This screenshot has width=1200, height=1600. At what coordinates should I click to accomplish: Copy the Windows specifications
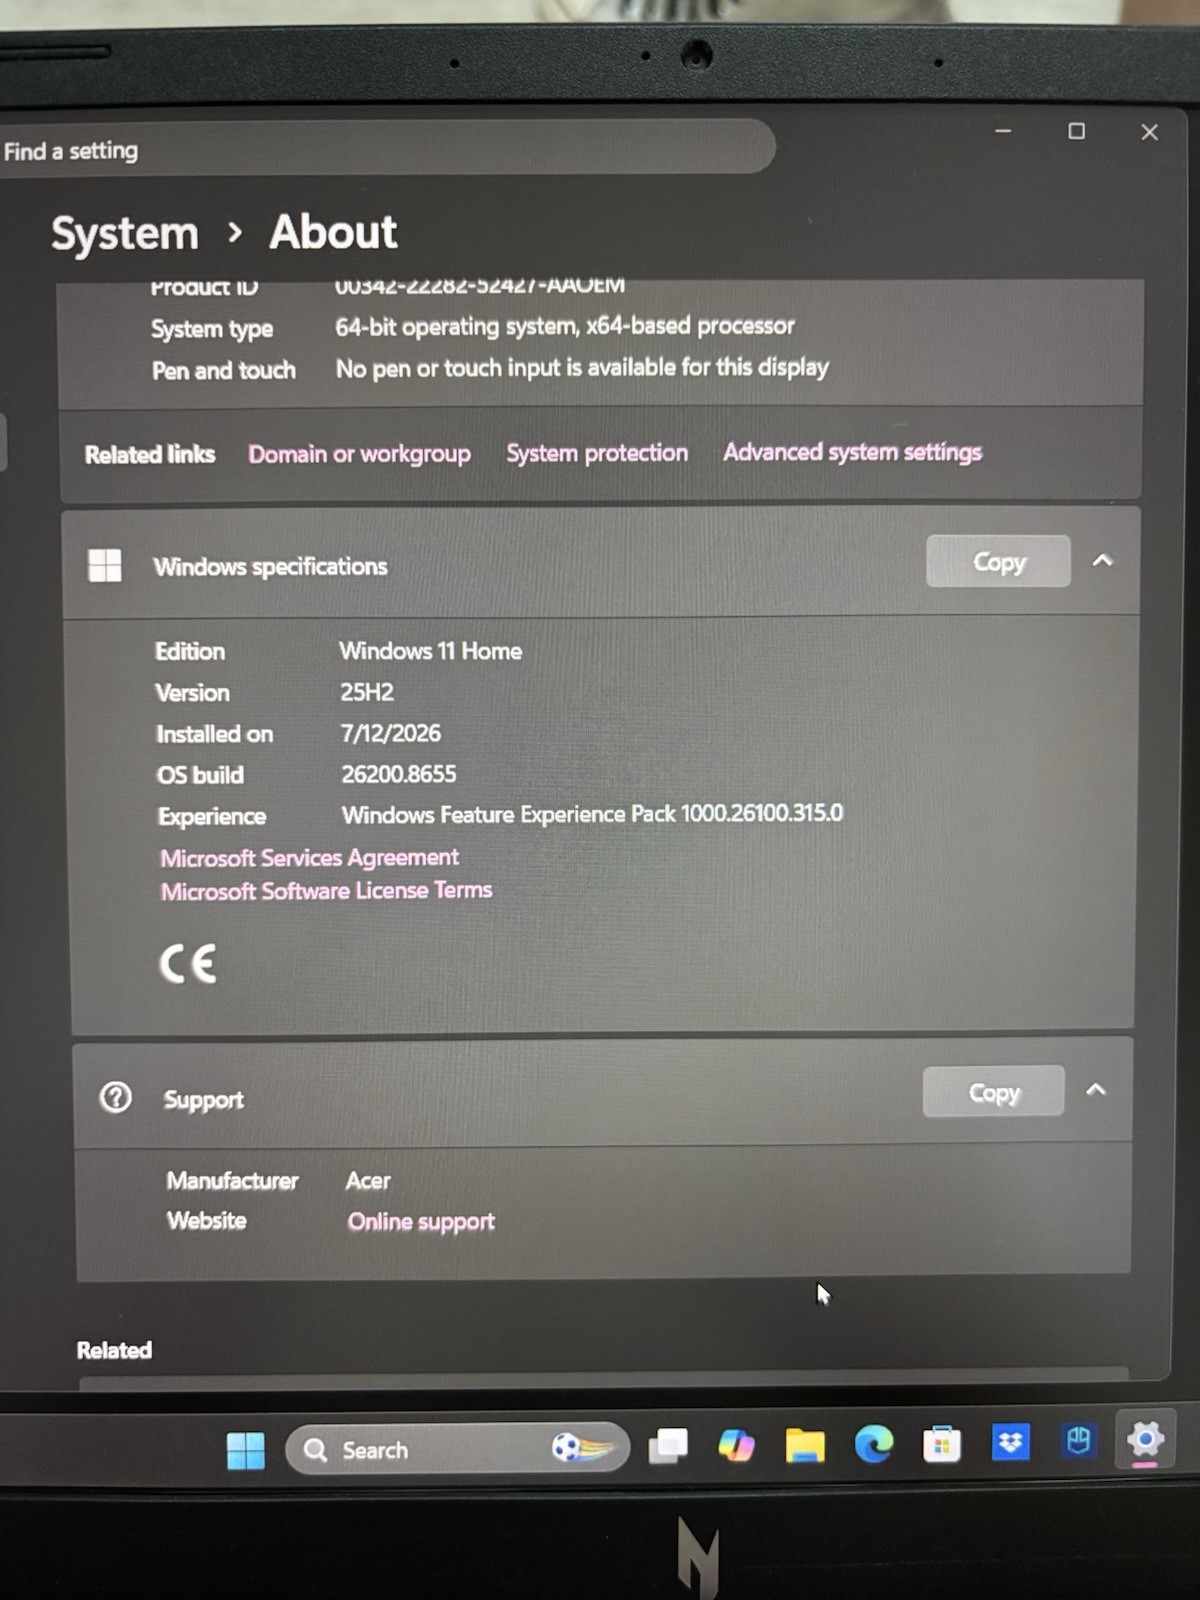pos(998,562)
